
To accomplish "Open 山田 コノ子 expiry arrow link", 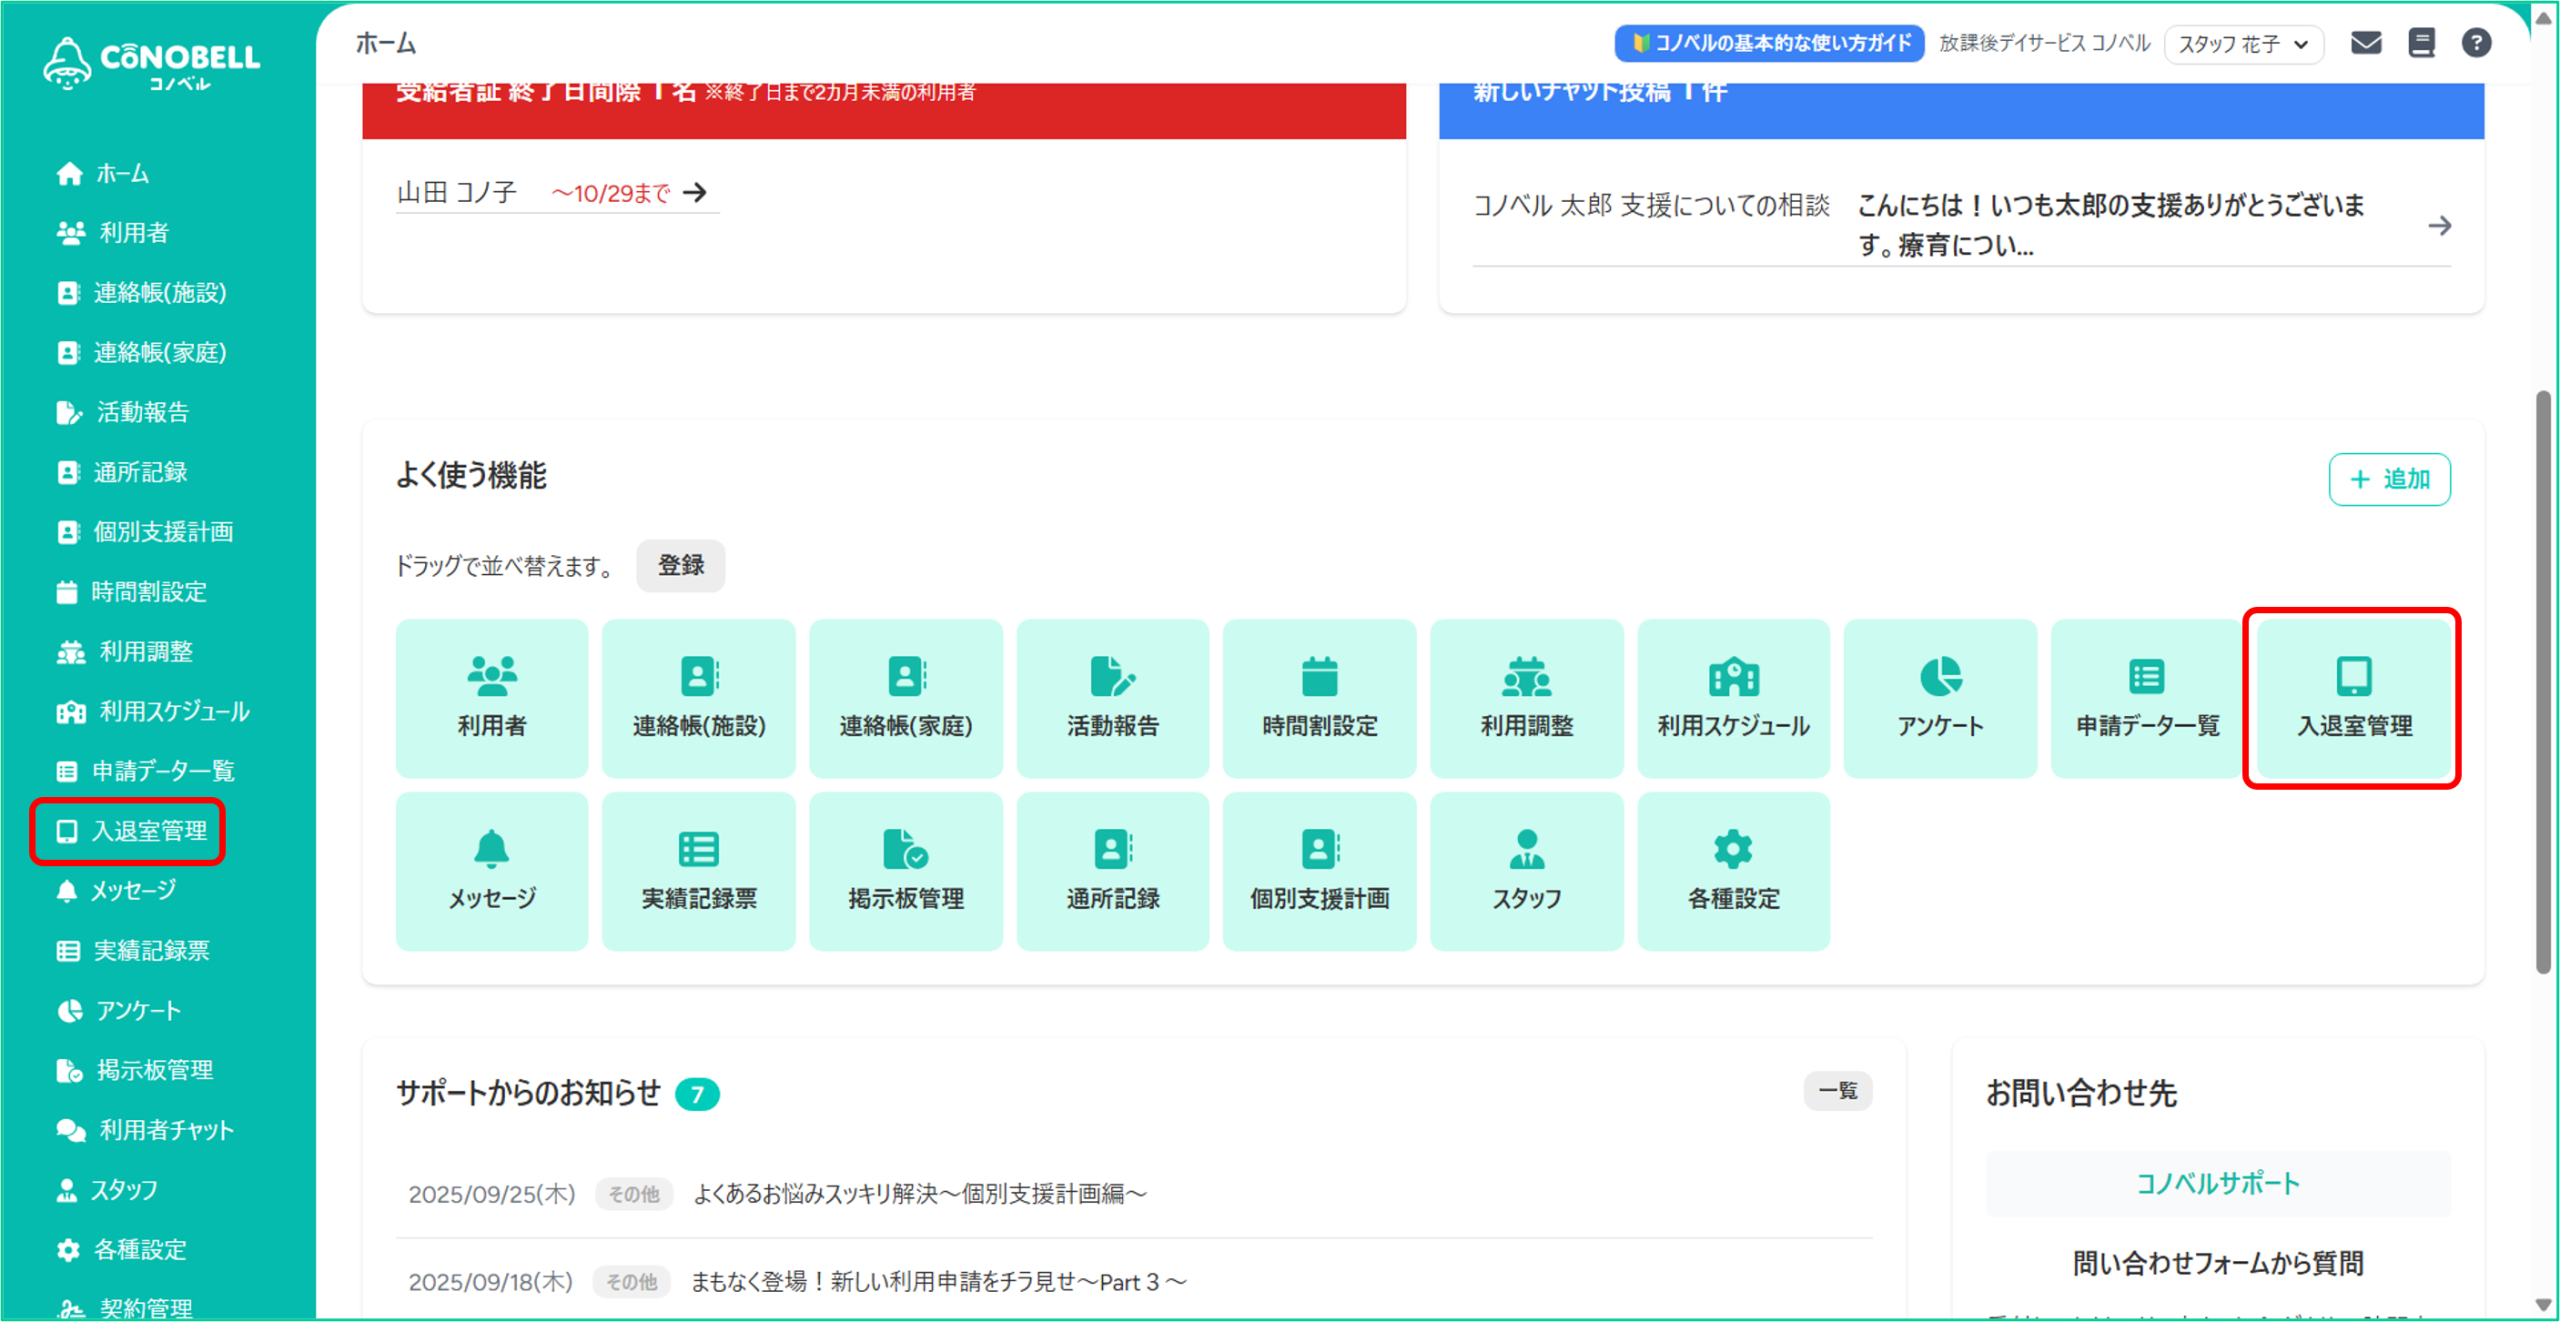I will point(694,192).
